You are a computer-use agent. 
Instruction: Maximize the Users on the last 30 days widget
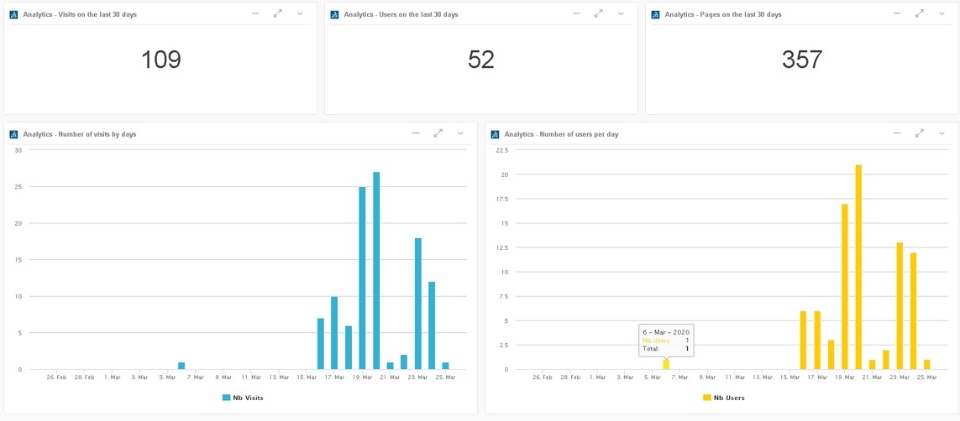click(x=598, y=14)
